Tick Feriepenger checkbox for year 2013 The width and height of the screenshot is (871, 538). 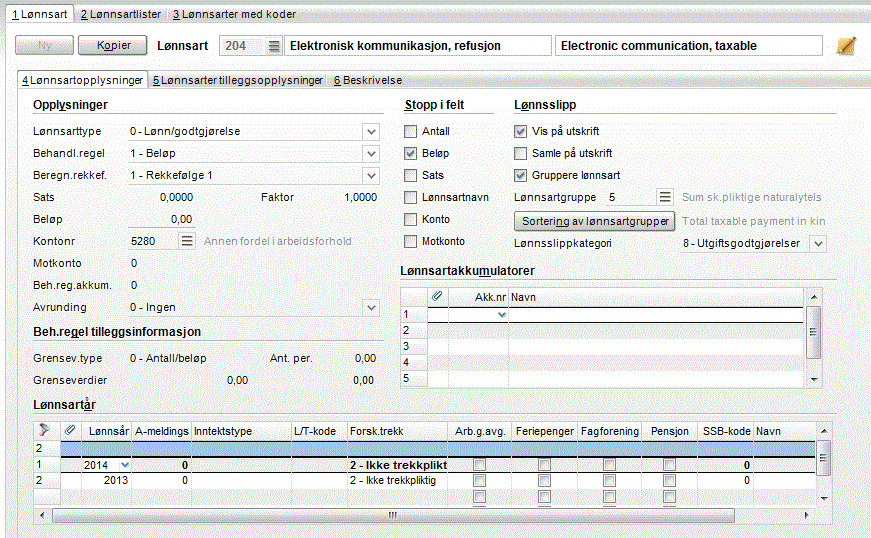(x=544, y=480)
